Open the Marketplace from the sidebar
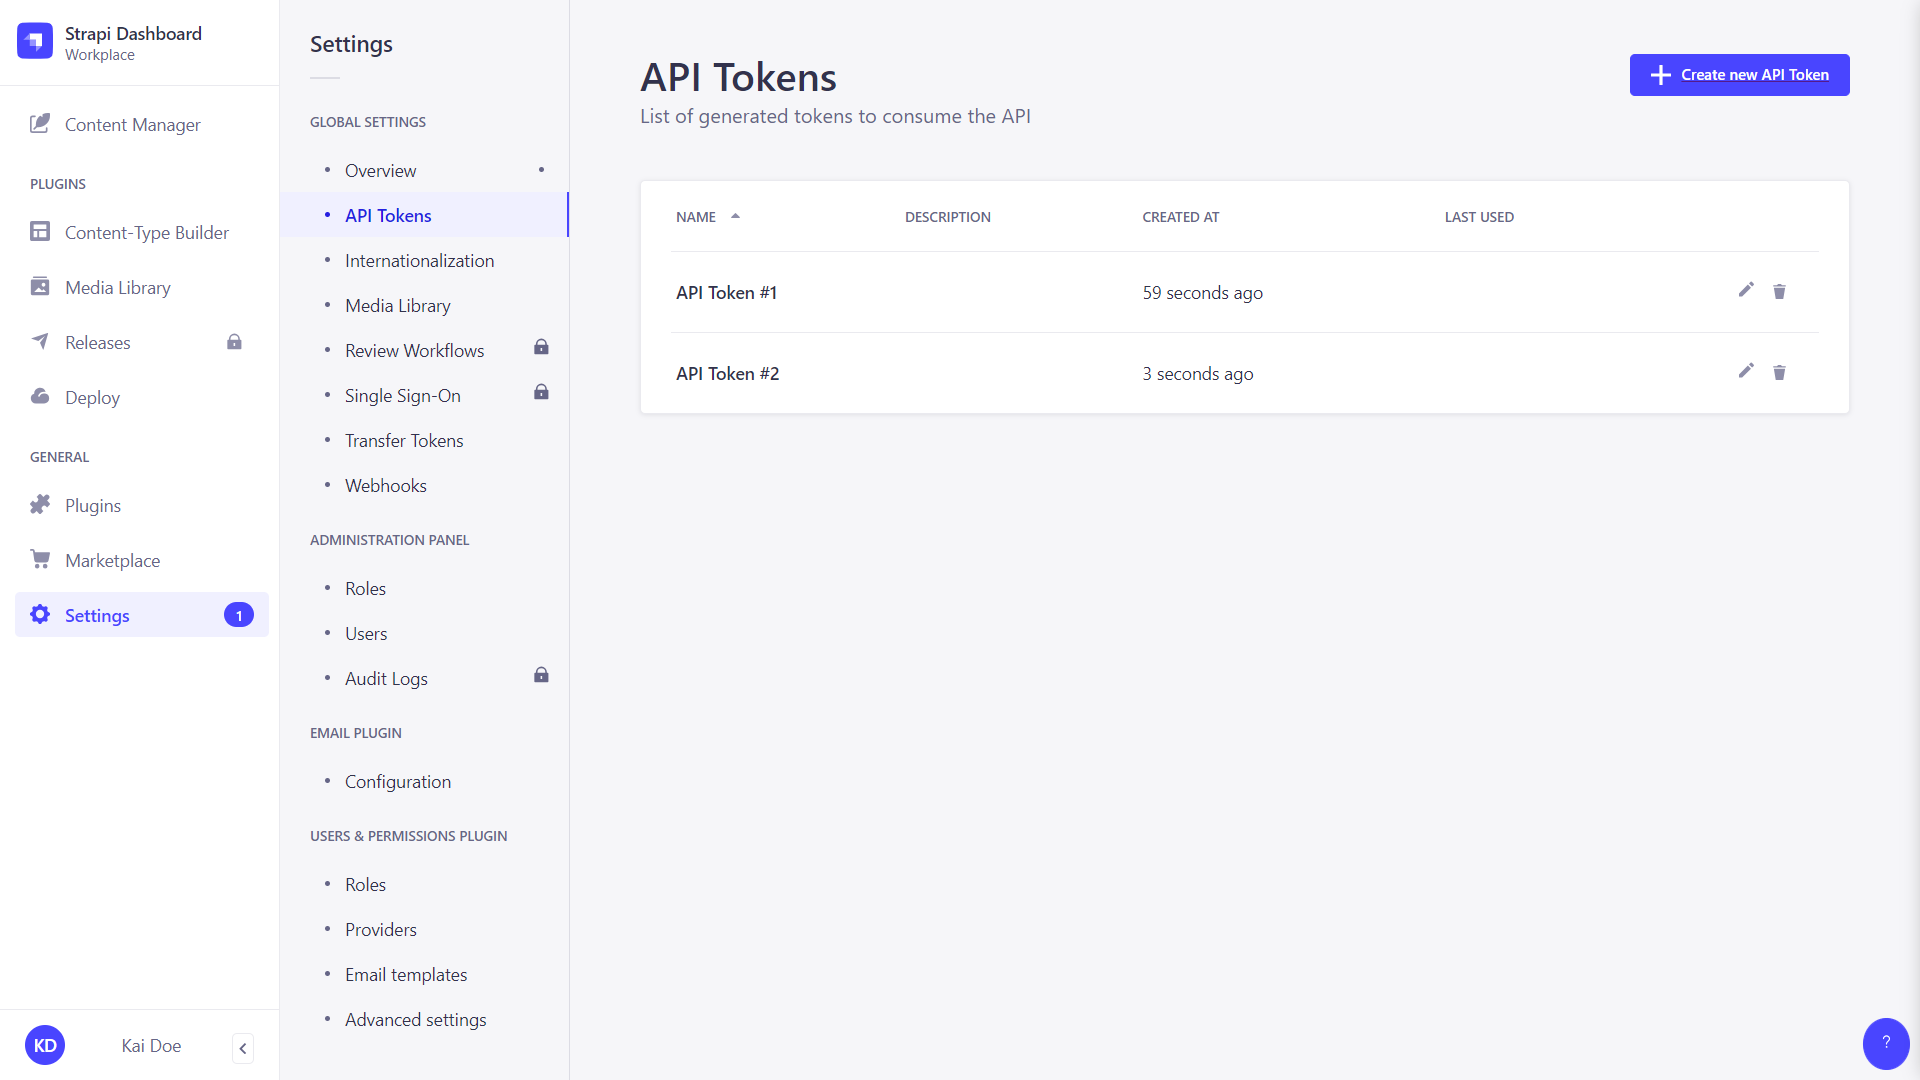 112,560
